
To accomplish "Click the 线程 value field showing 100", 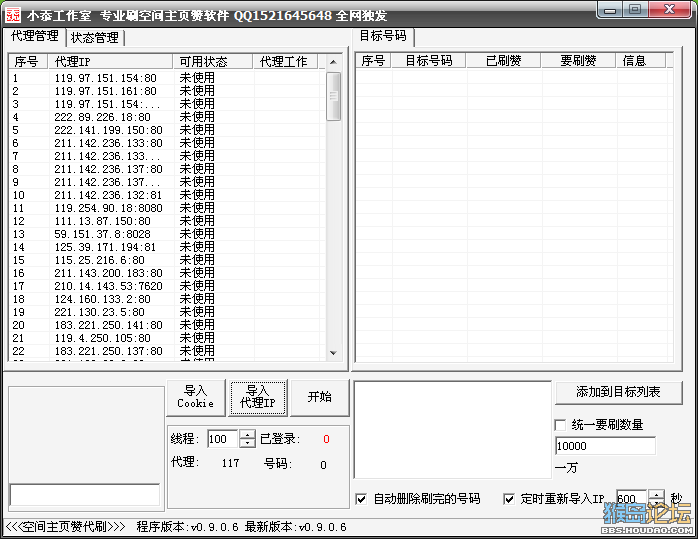I will click(x=223, y=439).
